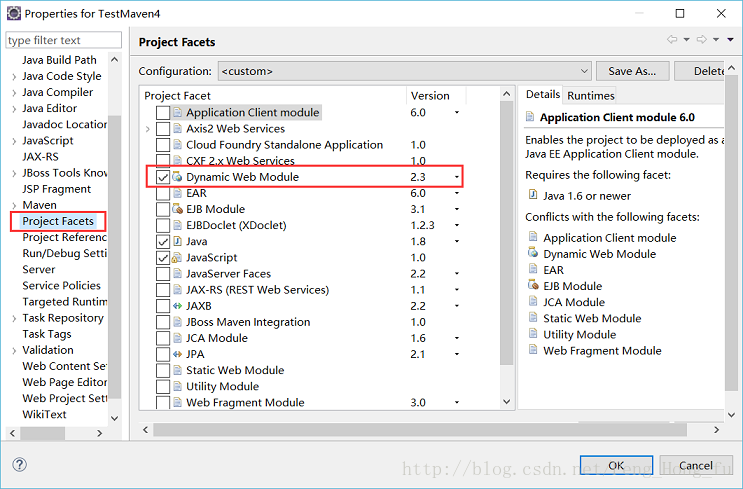
Task: Click the Static Web Module facet icon
Action: (x=177, y=370)
